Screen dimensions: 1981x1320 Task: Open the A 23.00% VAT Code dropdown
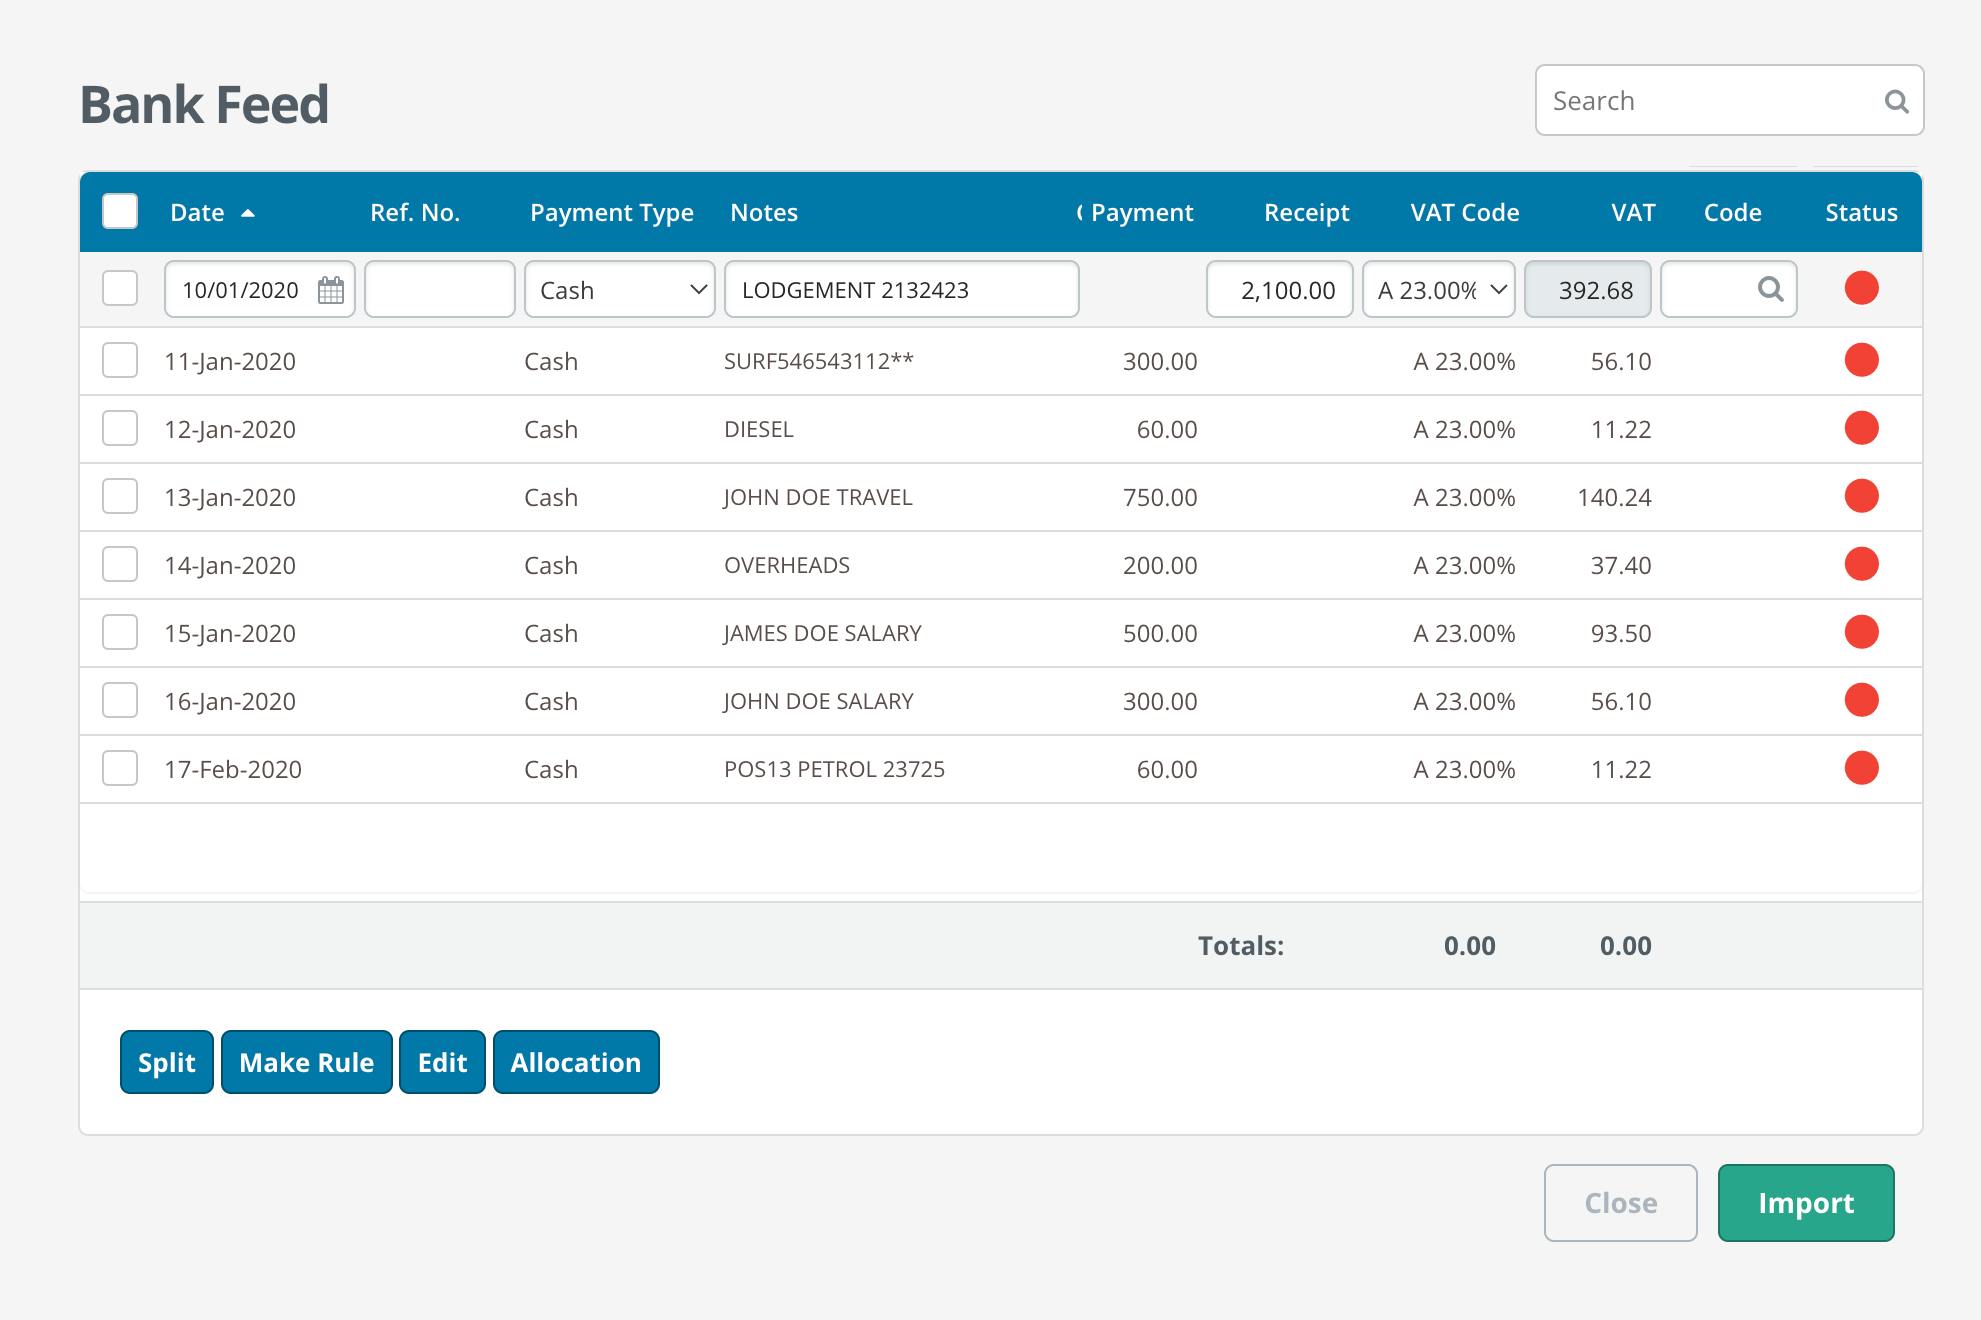coord(1438,289)
